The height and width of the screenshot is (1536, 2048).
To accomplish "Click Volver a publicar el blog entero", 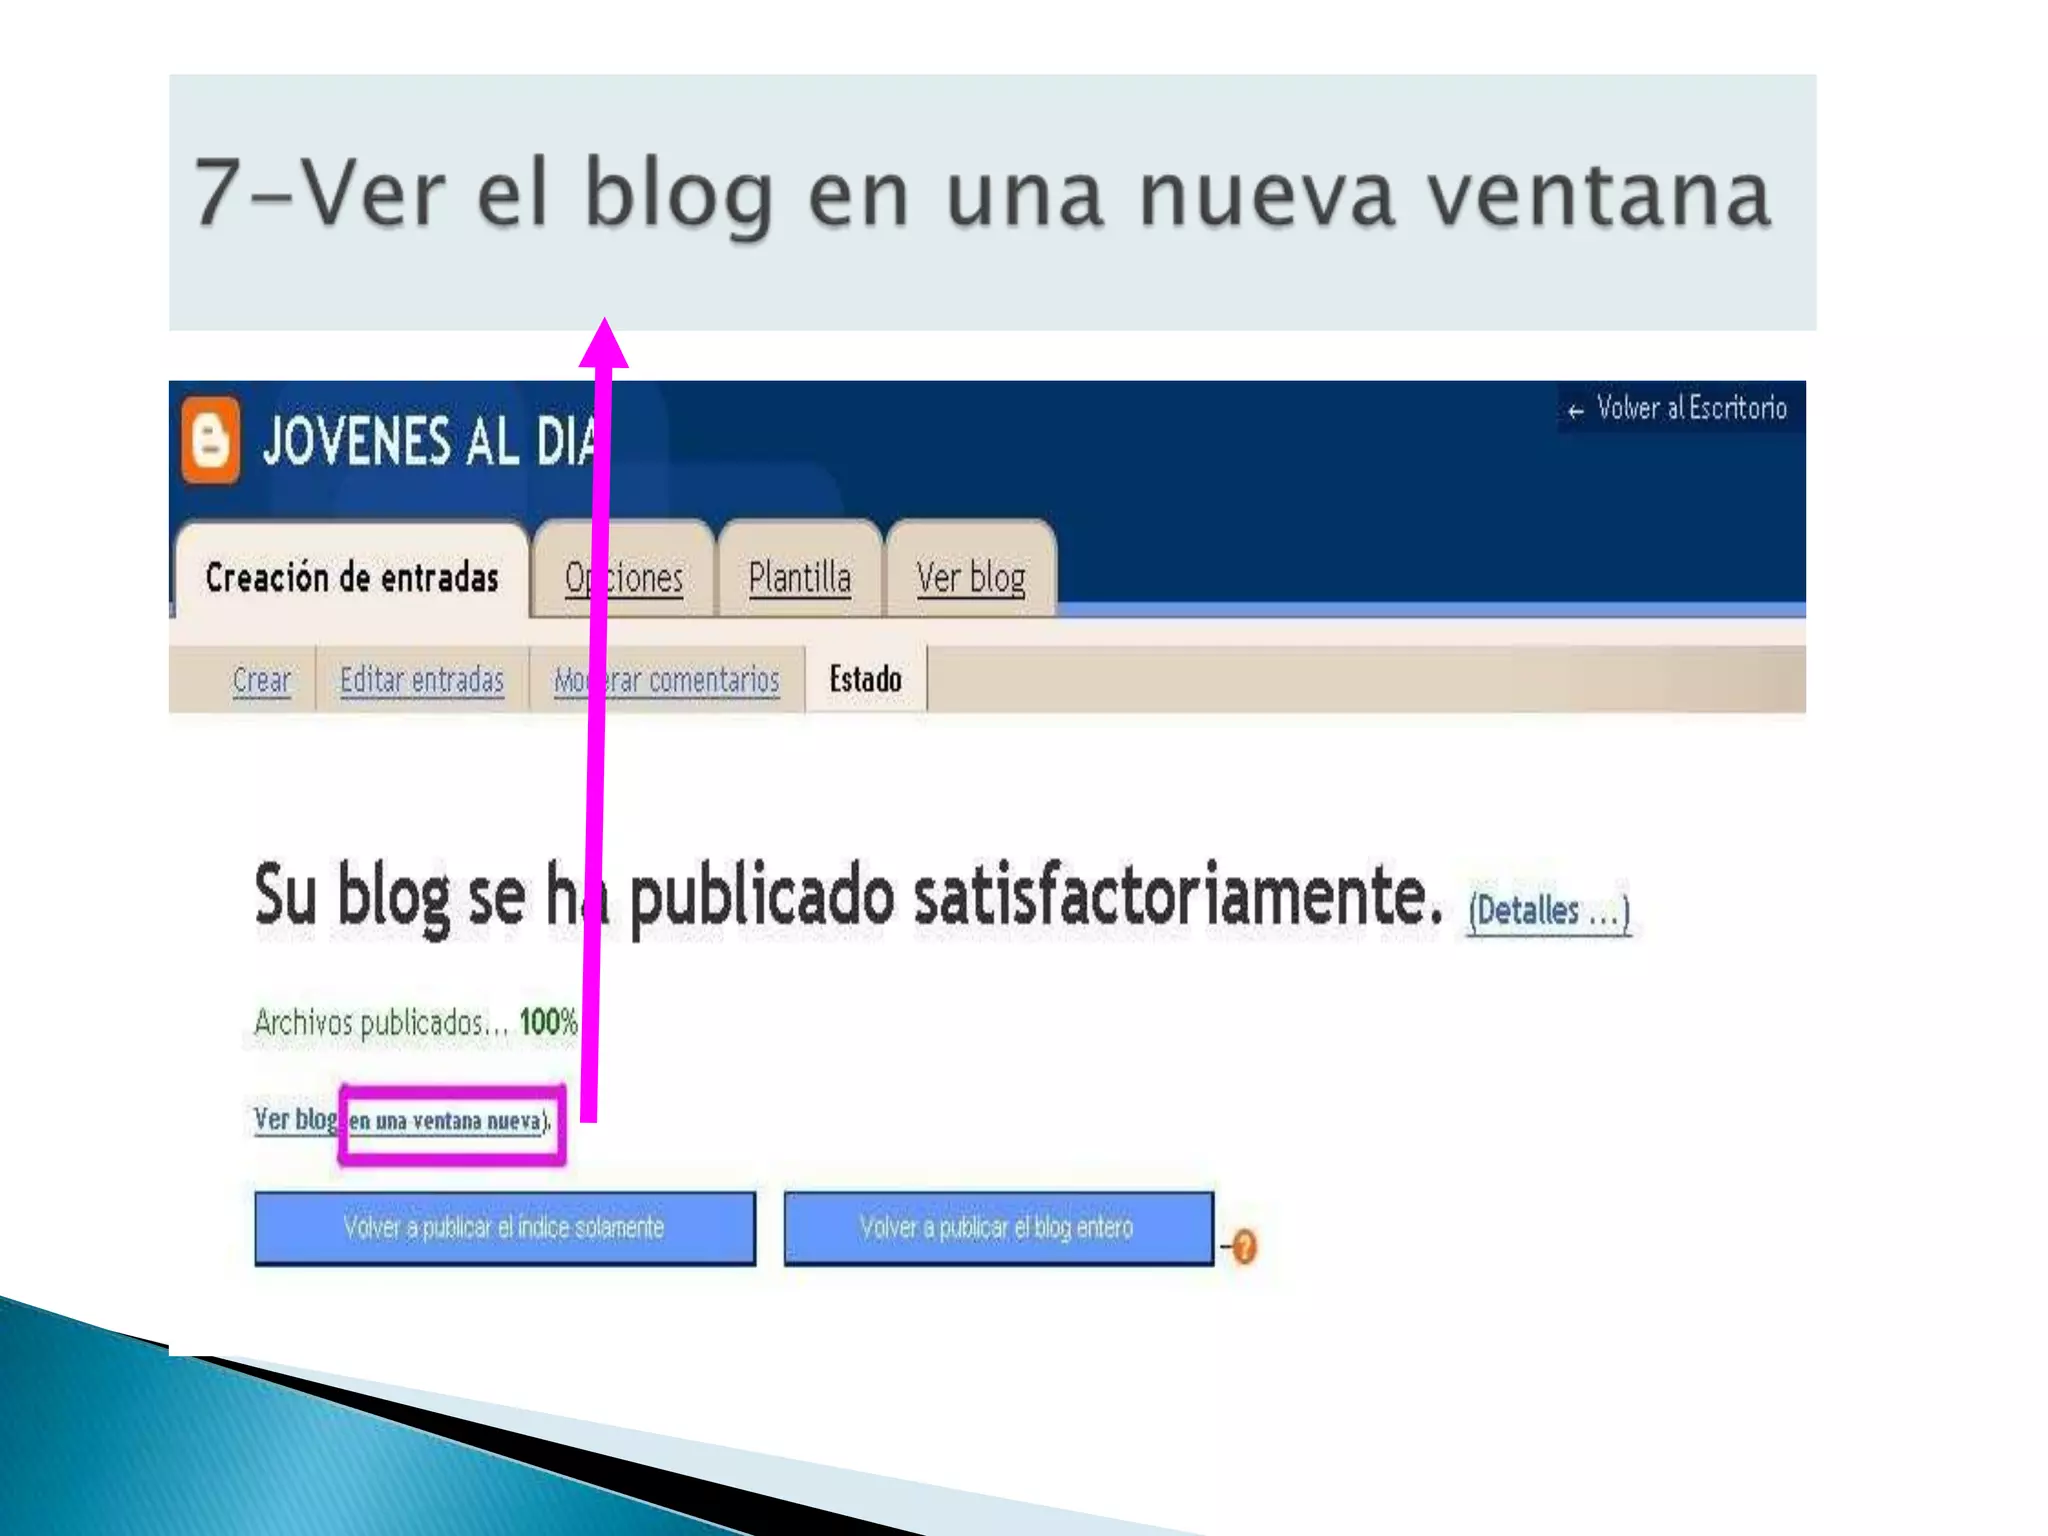I will coord(998,1228).
